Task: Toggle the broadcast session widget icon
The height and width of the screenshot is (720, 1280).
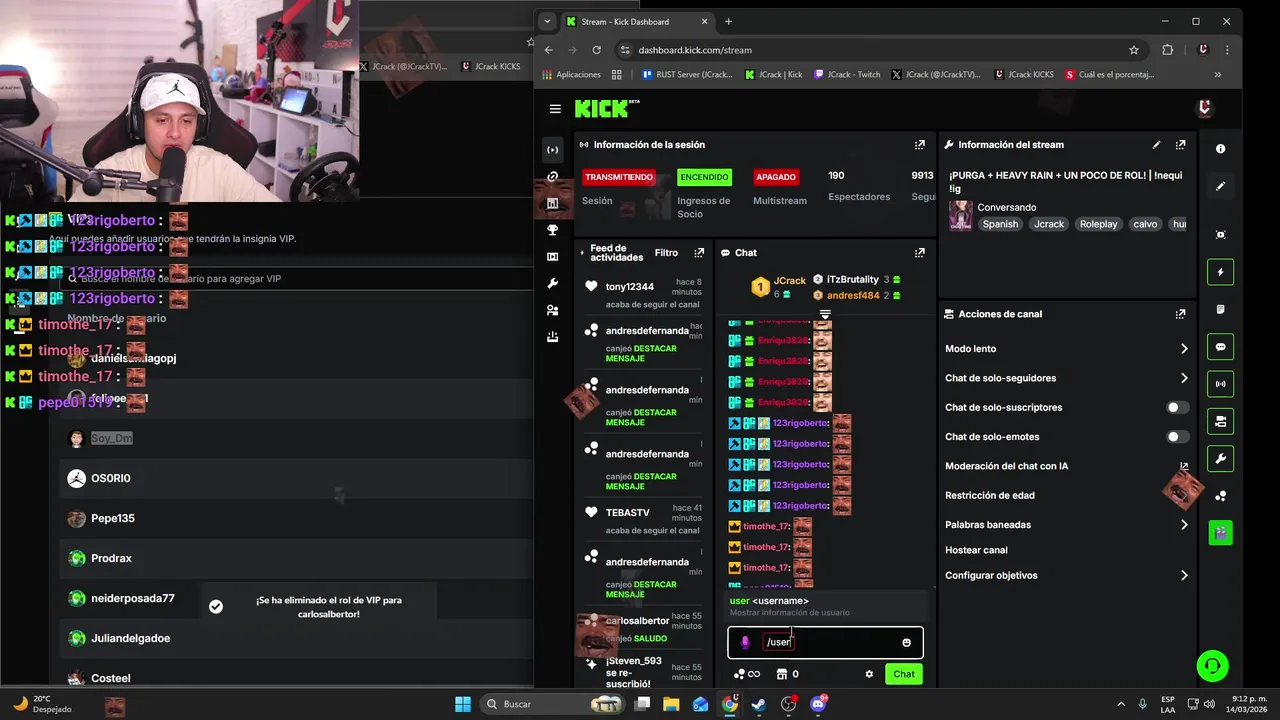Action: pyautogui.click(x=1220, y=384)
